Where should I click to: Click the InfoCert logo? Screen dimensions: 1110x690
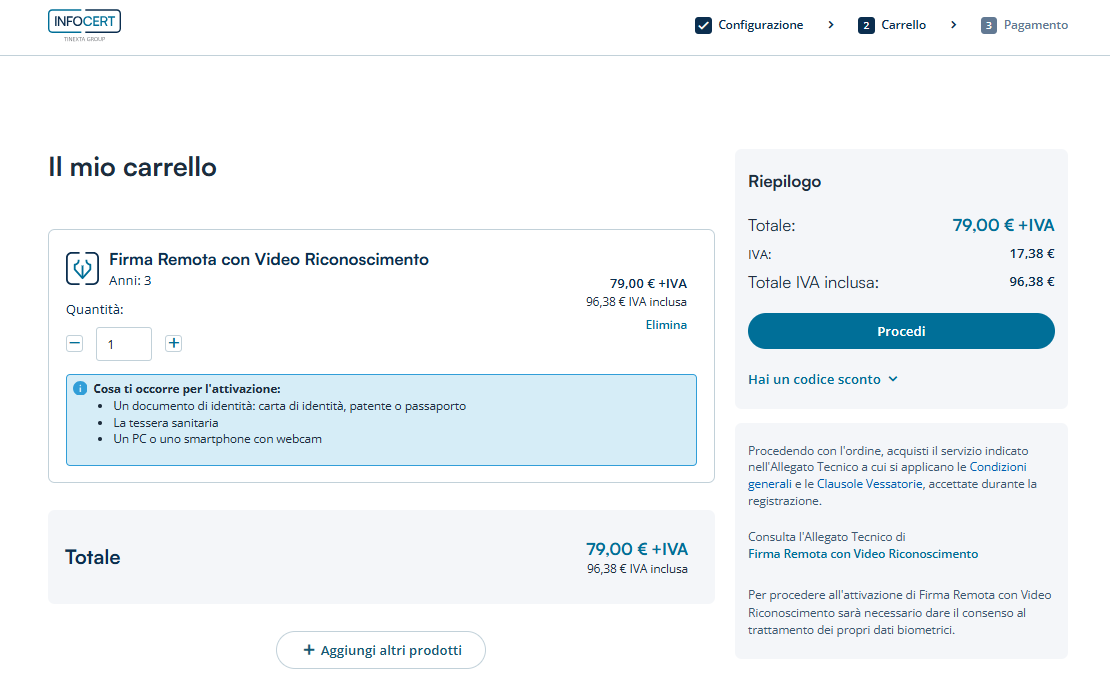[x=84, y=25]
